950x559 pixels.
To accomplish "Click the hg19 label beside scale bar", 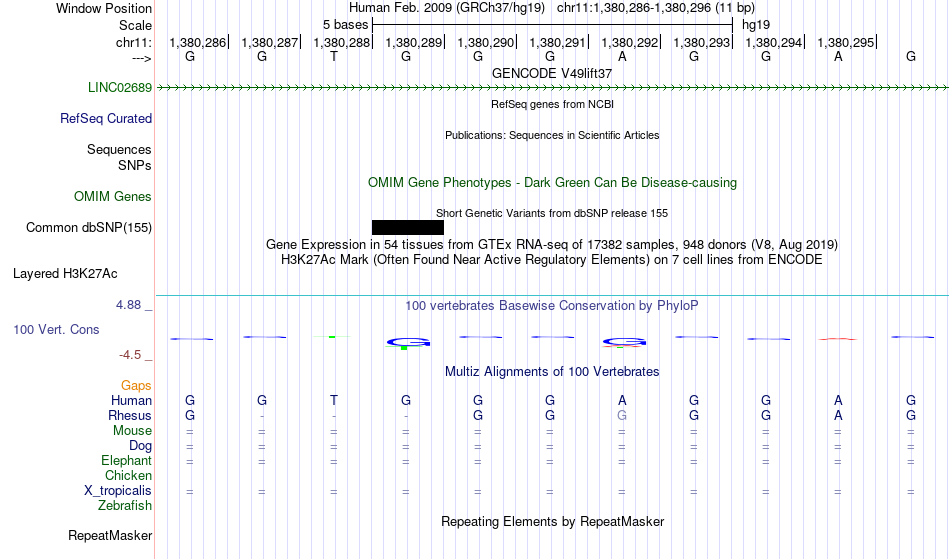I will 756,25.
